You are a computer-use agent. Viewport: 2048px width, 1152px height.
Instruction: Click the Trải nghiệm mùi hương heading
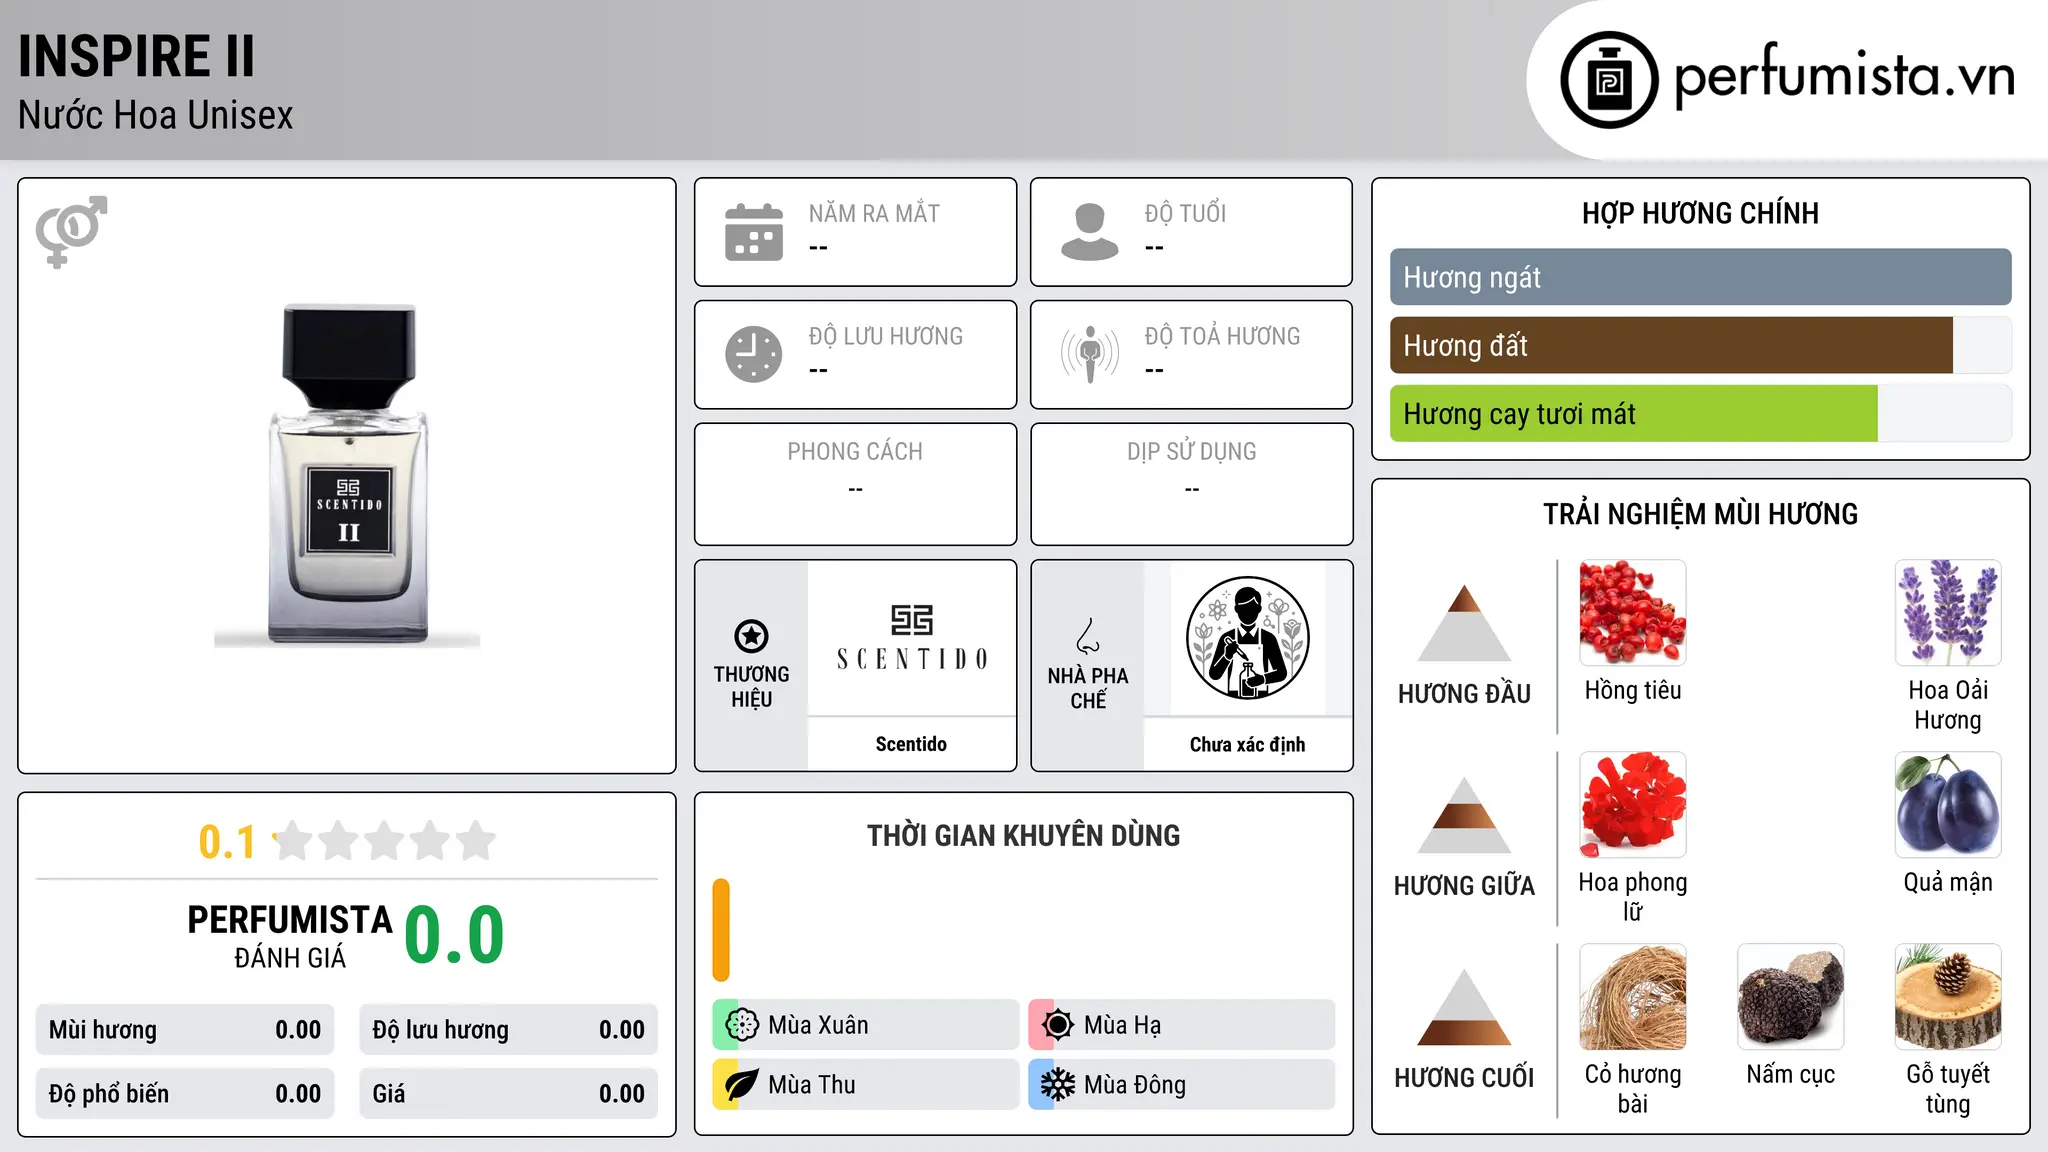pos(1700,514)
